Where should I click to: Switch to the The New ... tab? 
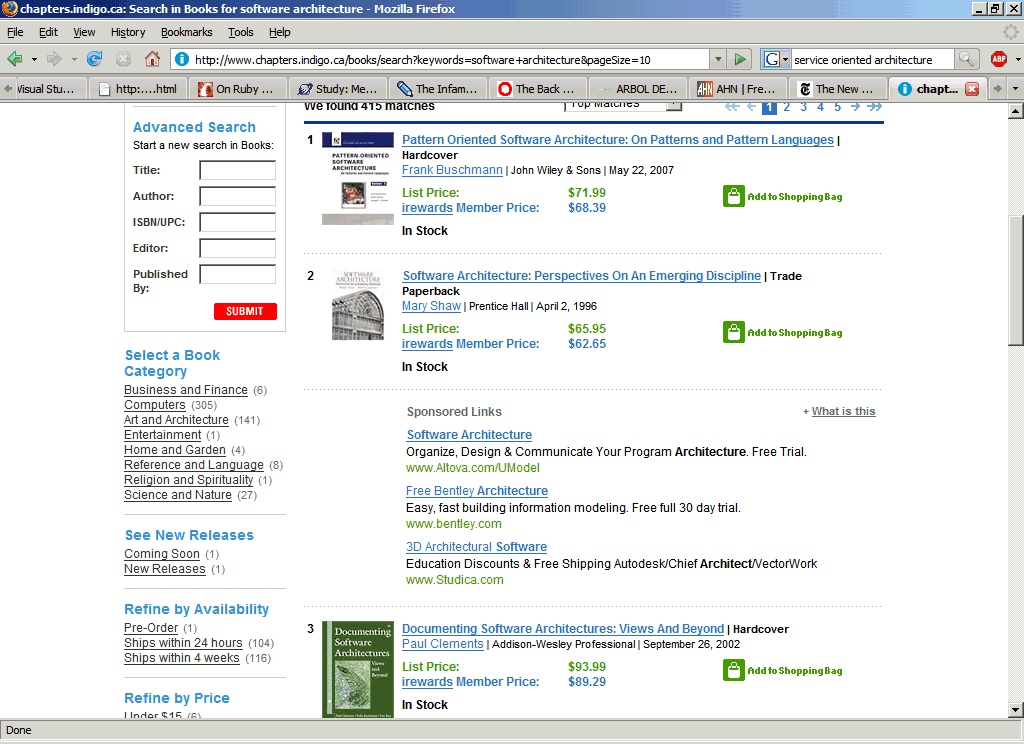(x=839, y=89)
